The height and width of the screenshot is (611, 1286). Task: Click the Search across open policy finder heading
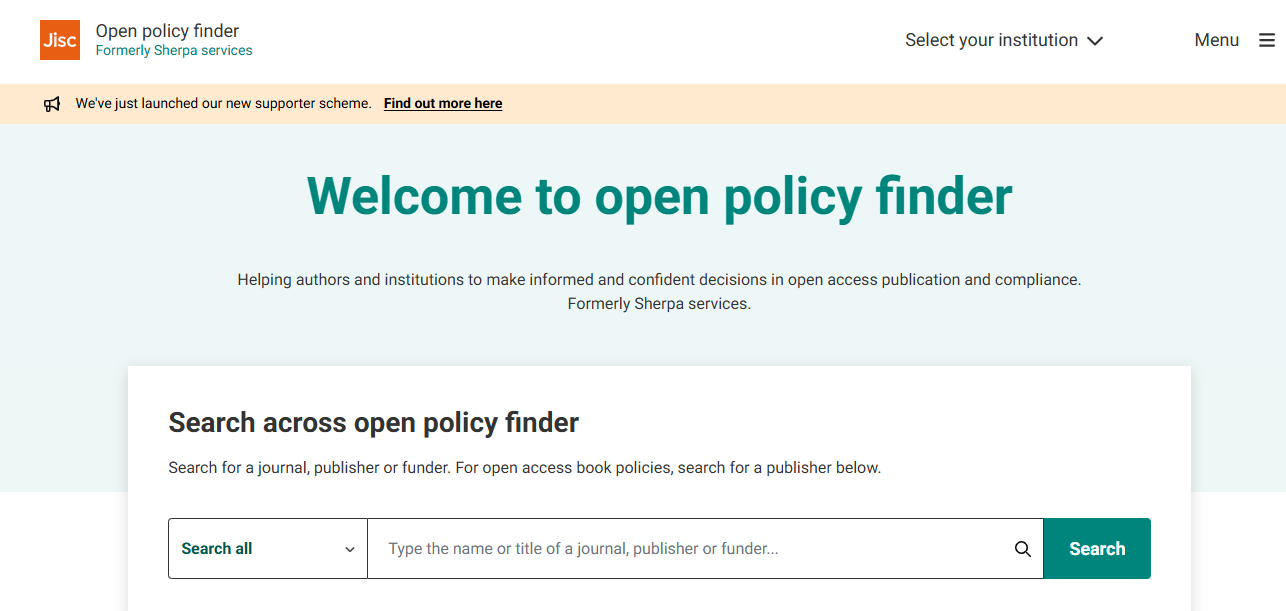(373, 422)
